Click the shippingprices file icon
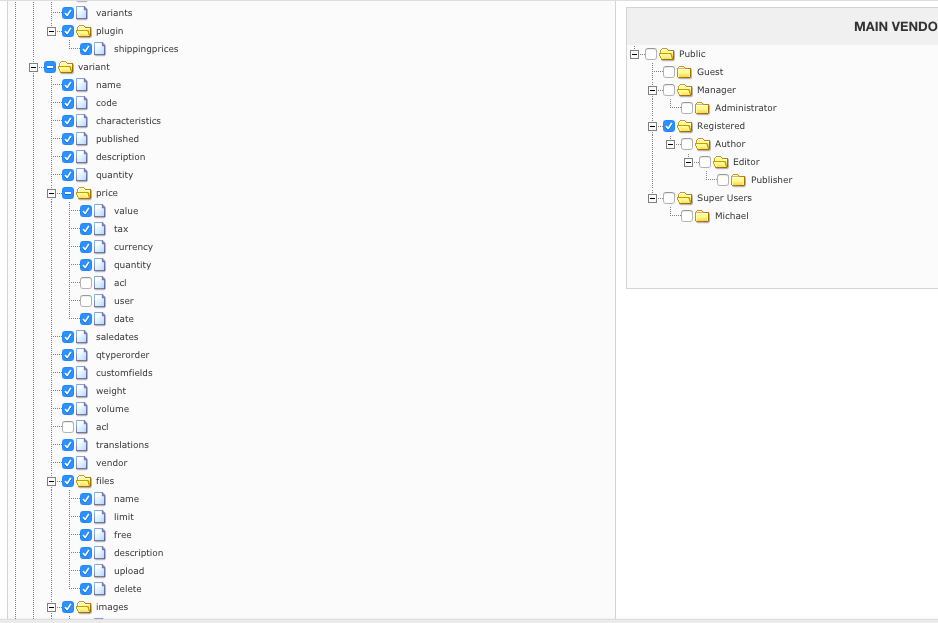The height and width of the screenshot is (623, 938). click(102, 49)
